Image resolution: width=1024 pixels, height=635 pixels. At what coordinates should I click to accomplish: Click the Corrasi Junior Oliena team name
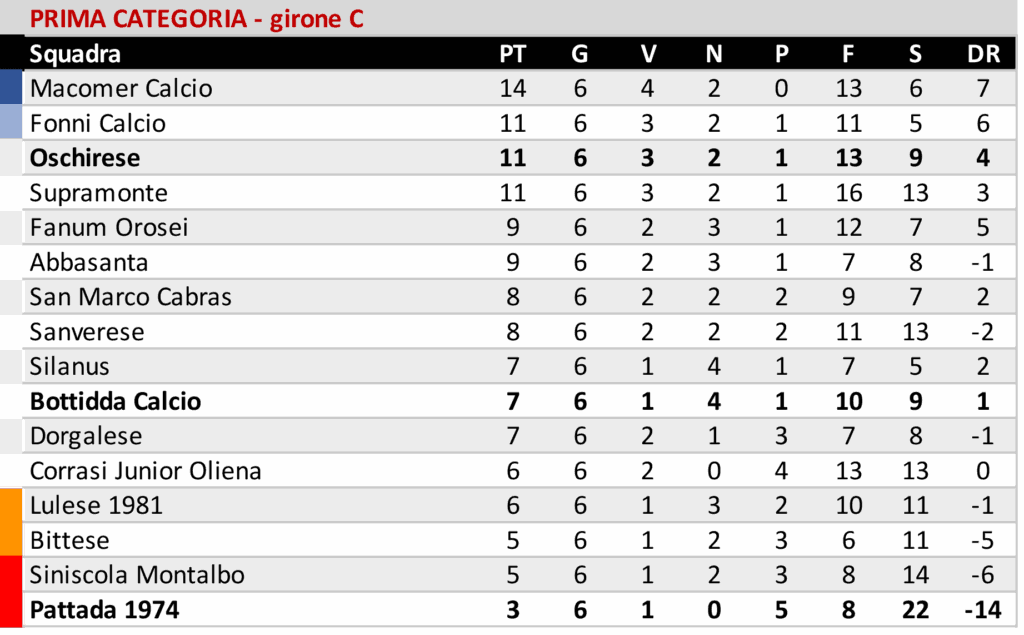pos(145,471)
